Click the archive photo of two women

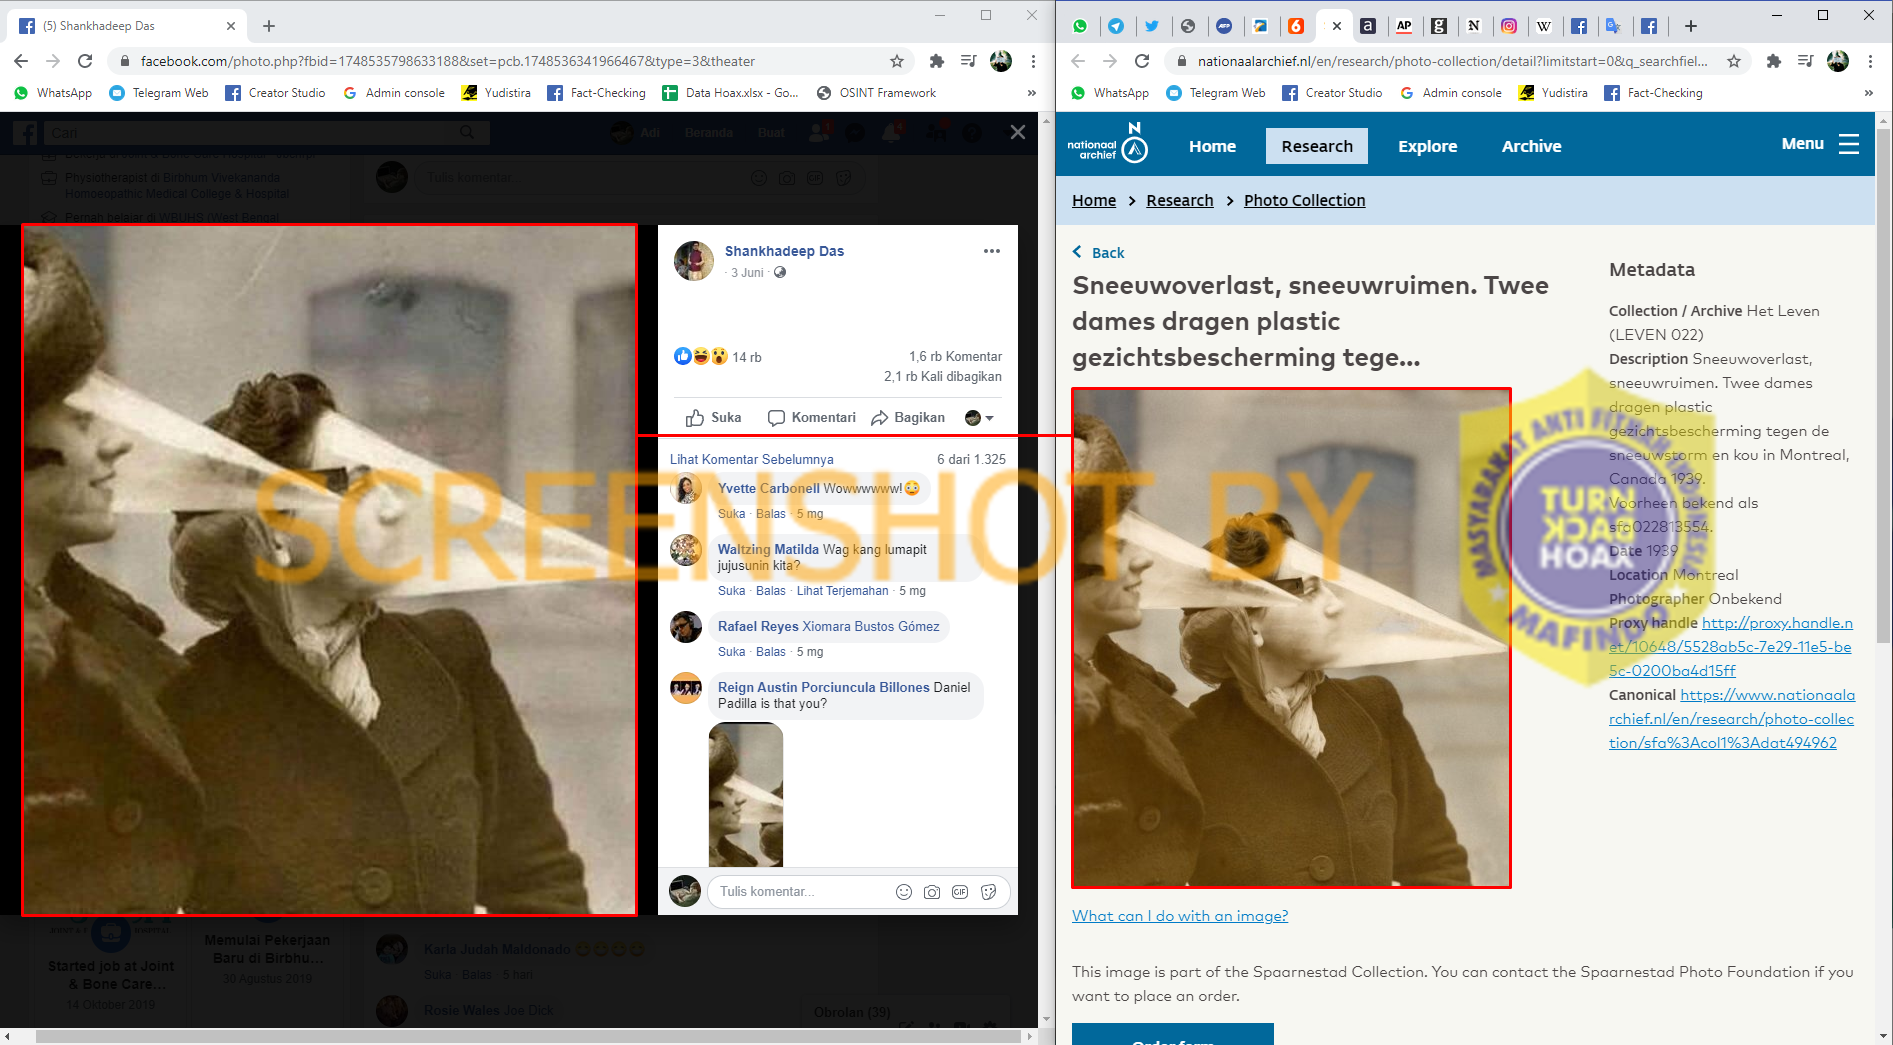click(1291, 638)
